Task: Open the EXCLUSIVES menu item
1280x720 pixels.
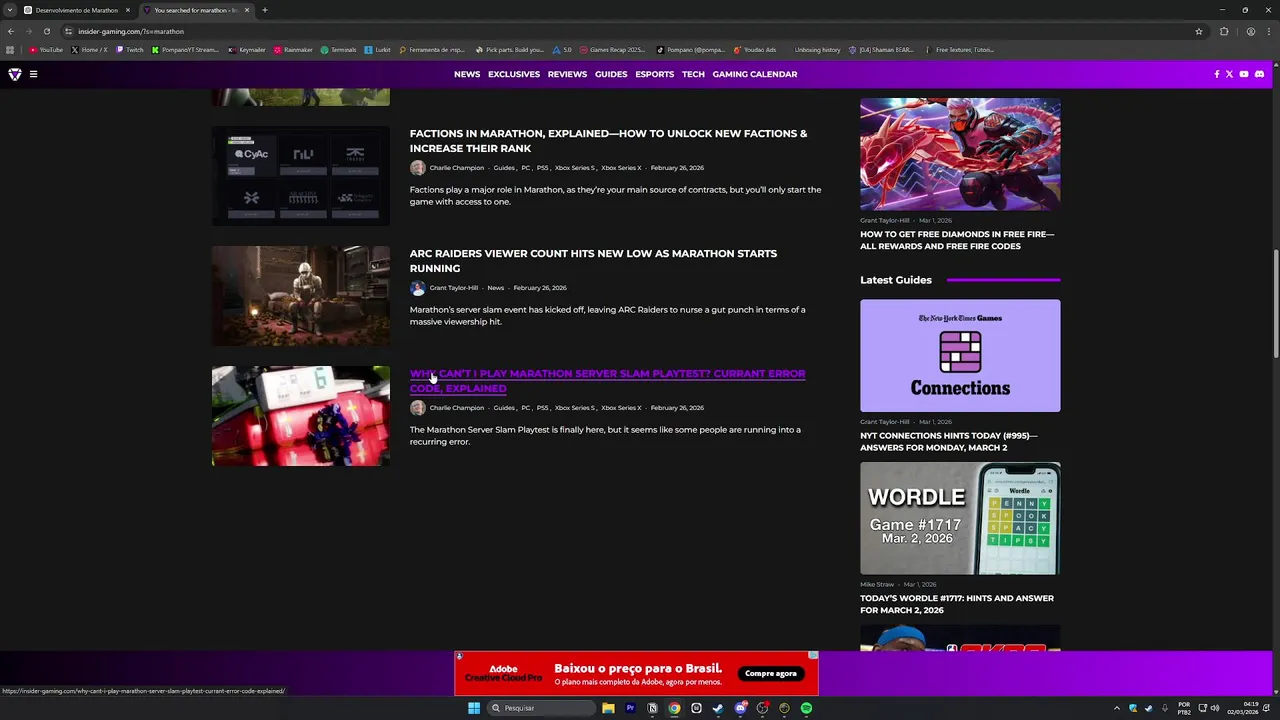Action: (514, 74)
